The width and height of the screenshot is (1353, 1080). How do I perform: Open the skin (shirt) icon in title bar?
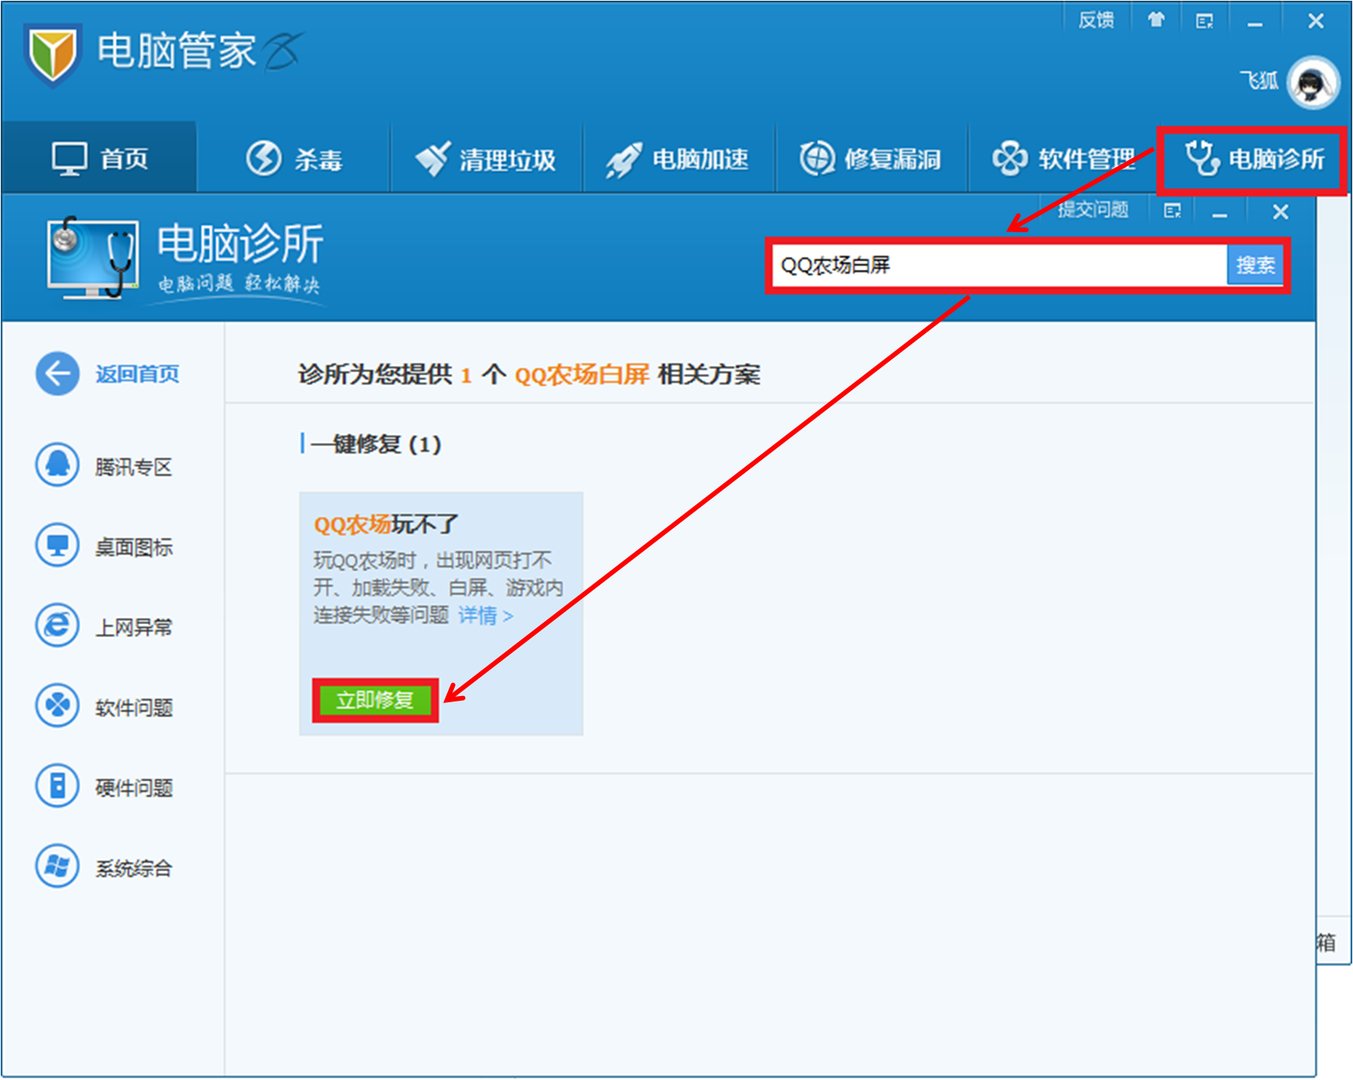tap(1156, 20)
